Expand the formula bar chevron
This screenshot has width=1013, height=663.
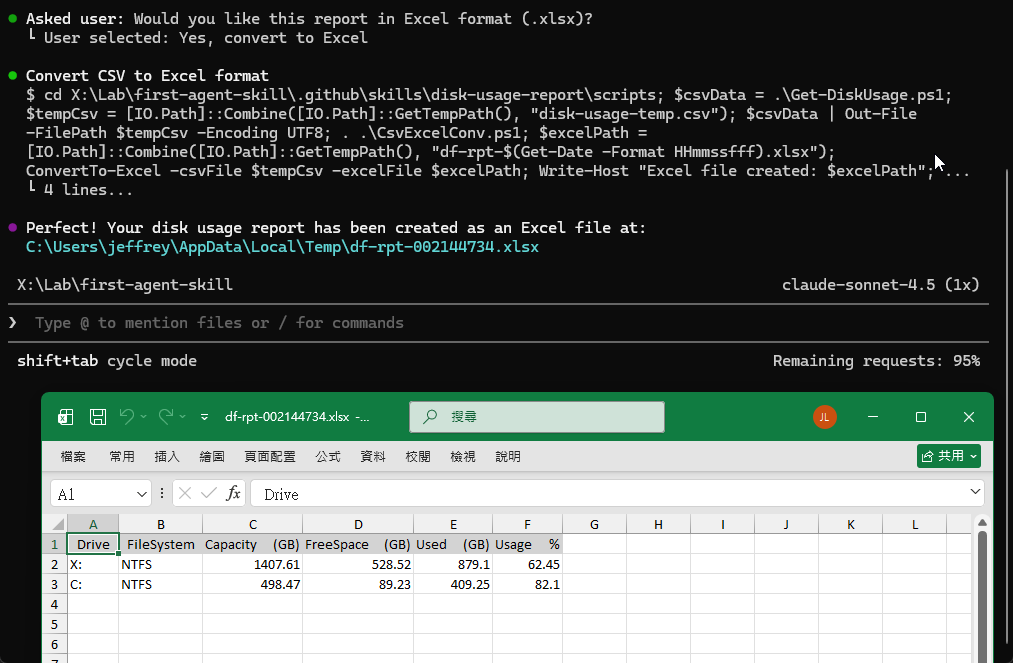click(976, 493)
